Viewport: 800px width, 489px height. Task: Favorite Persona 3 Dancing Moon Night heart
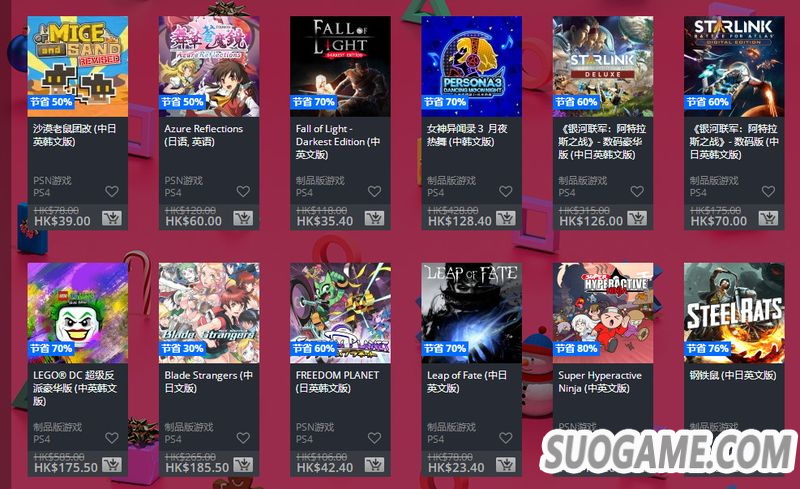point(506,191)
